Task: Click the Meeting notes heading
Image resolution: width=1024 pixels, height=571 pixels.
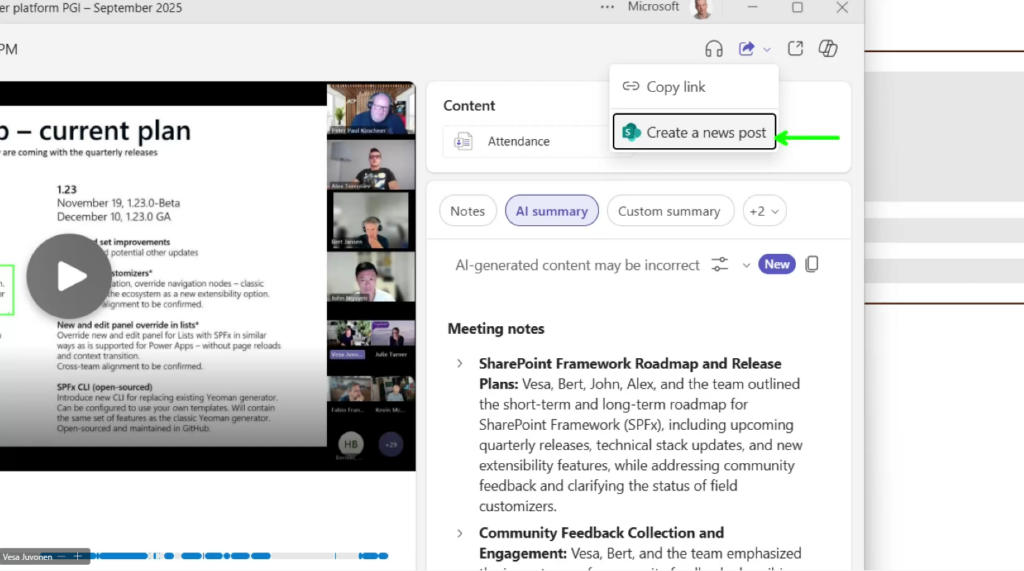Action: (496, 329)
